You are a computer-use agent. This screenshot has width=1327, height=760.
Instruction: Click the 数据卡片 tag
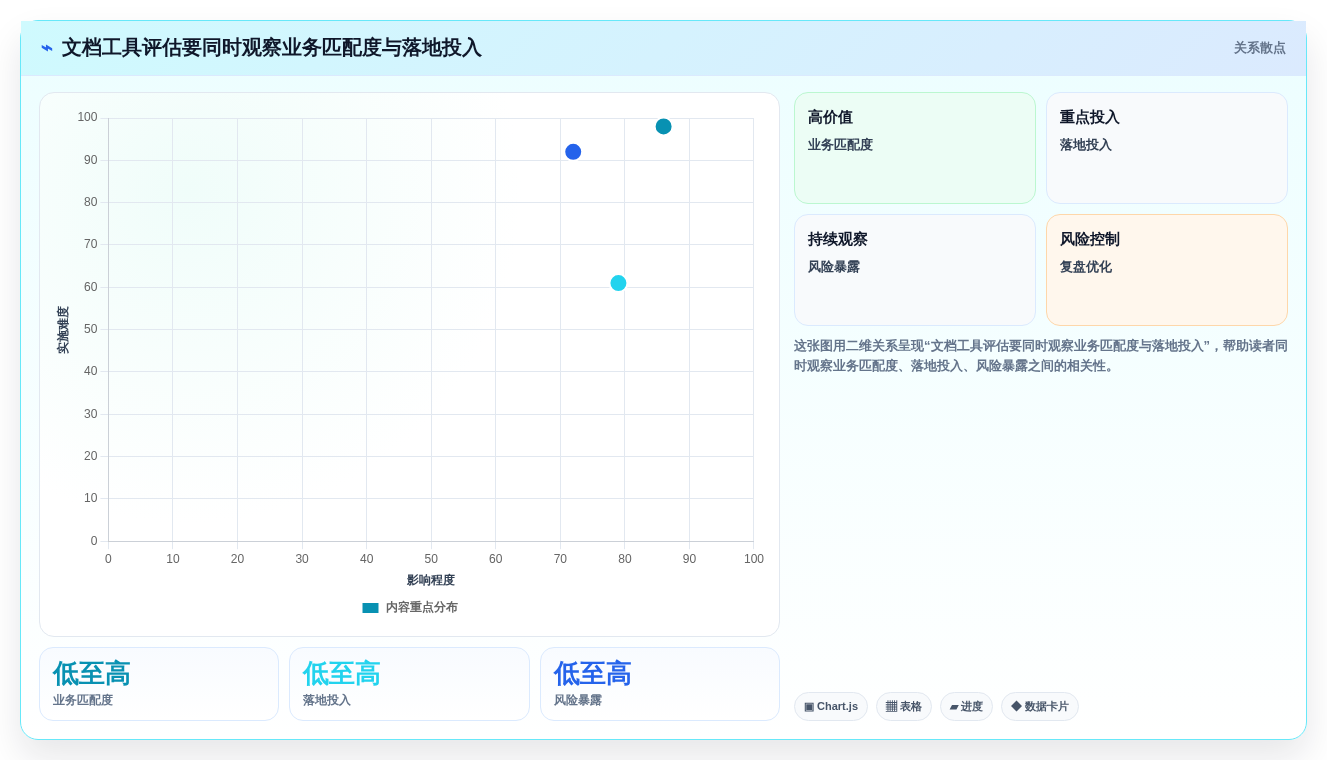tap(1039, 706)
